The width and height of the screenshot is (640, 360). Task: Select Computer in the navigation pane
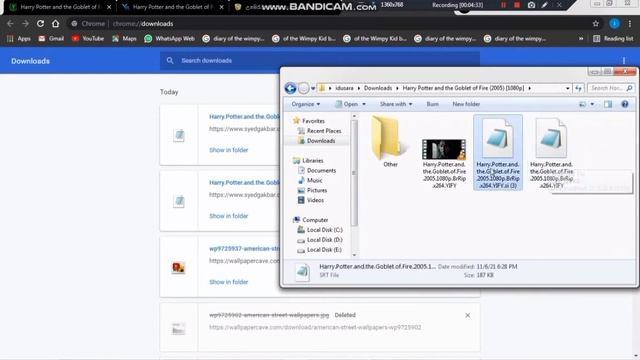[x=311, y=220]
